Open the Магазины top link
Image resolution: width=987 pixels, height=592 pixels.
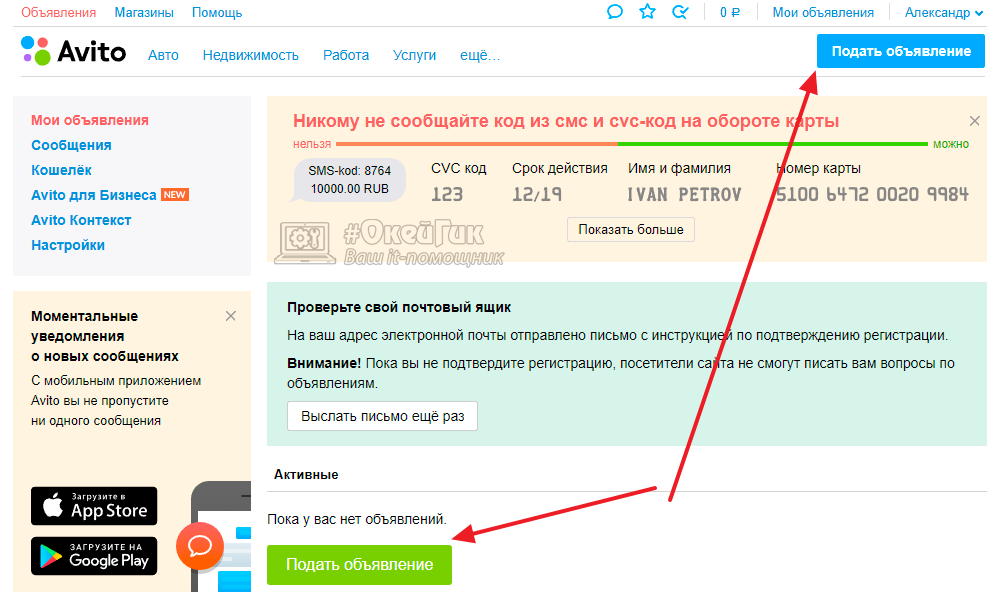(144, 13)
